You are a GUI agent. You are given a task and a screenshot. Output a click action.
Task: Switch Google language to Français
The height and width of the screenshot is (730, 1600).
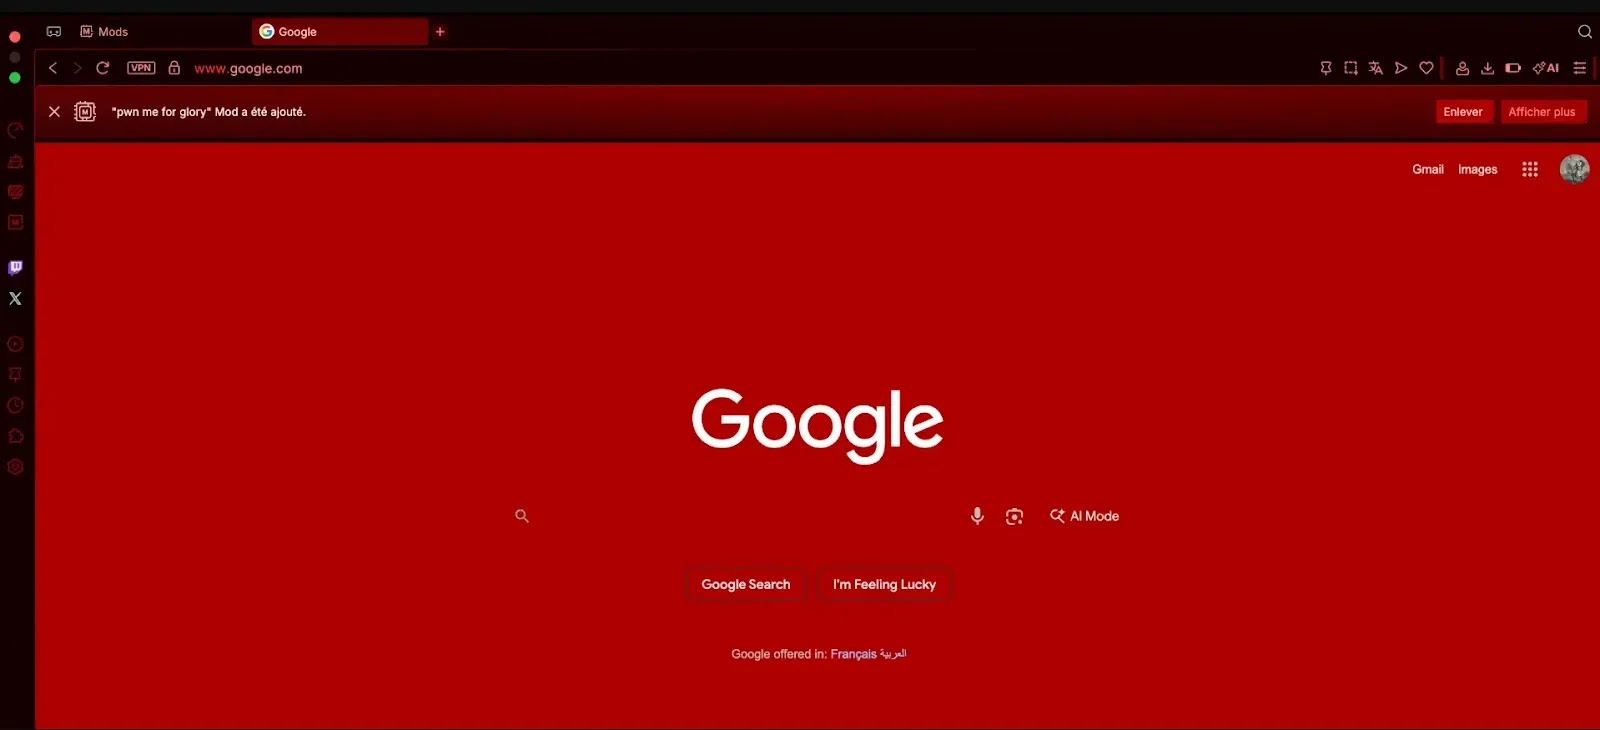point(853,654)
